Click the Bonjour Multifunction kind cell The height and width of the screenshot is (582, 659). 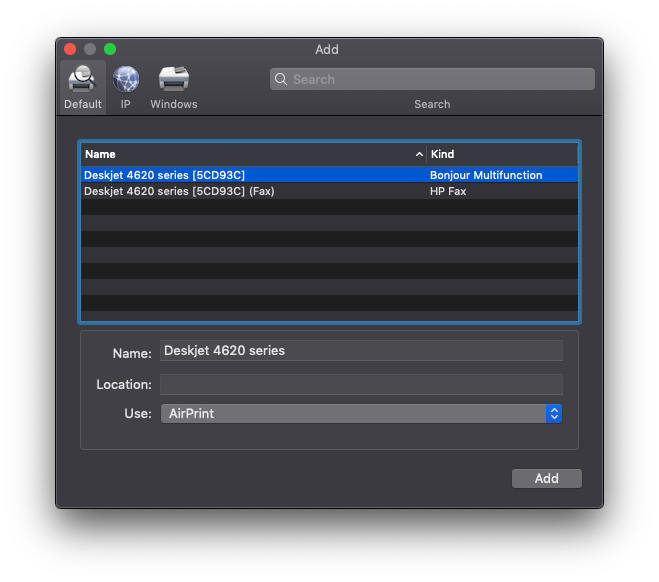[x=486, y=175]
